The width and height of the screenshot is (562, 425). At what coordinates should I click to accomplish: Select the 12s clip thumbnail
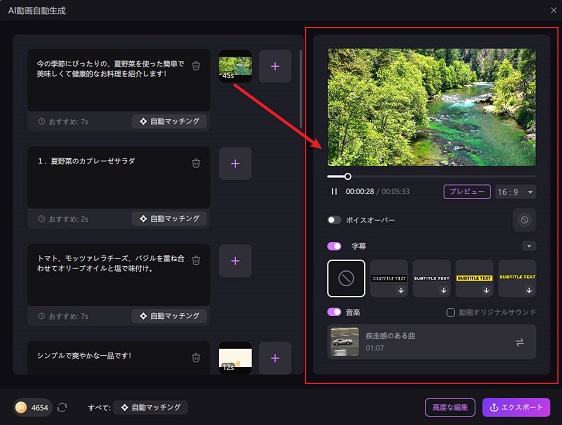click(x=235, y=358)
